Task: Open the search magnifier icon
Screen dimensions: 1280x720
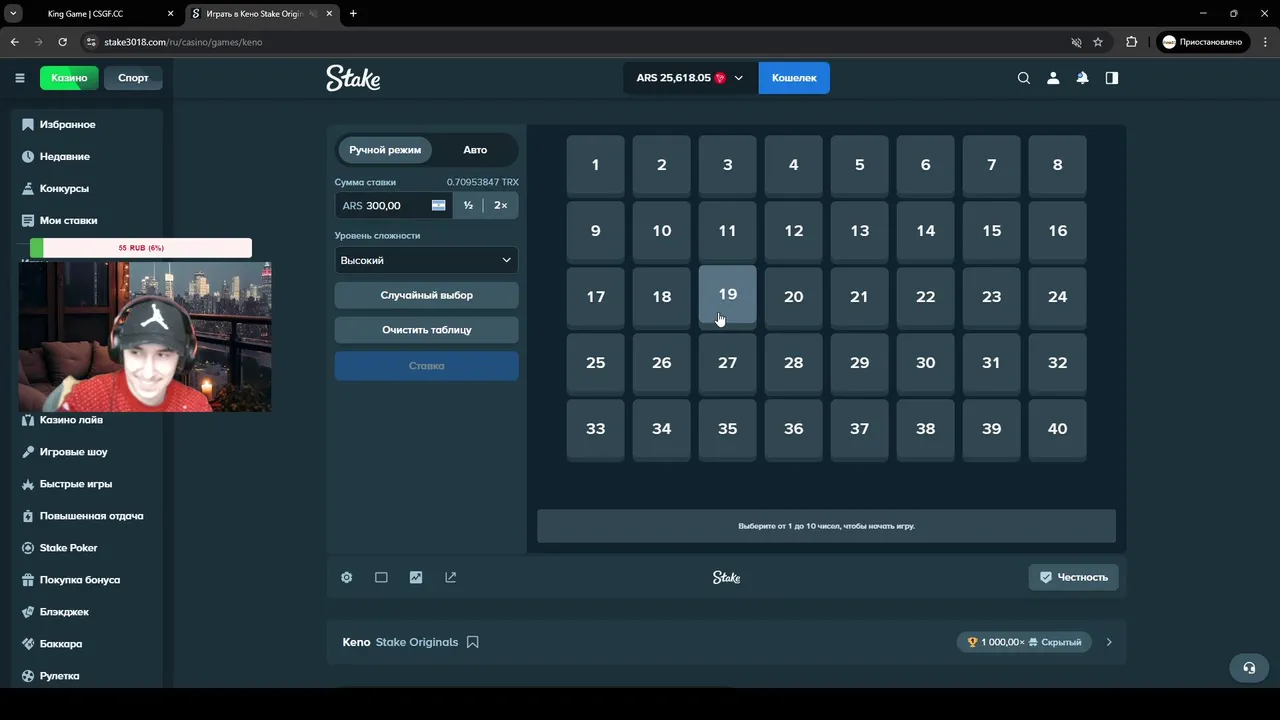Action: [1023, 78]
